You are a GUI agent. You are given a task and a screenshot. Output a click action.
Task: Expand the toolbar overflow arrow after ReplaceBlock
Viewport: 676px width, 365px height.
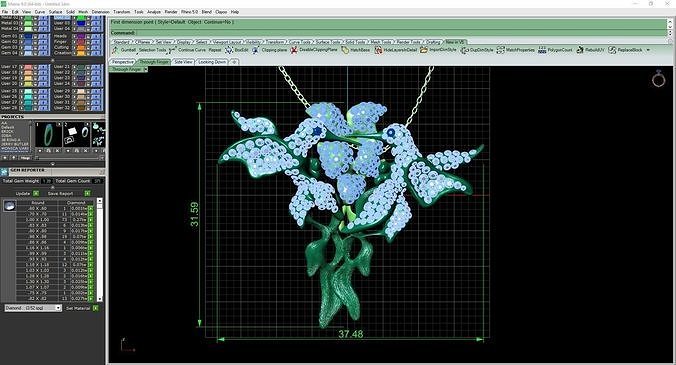[648, 50]
